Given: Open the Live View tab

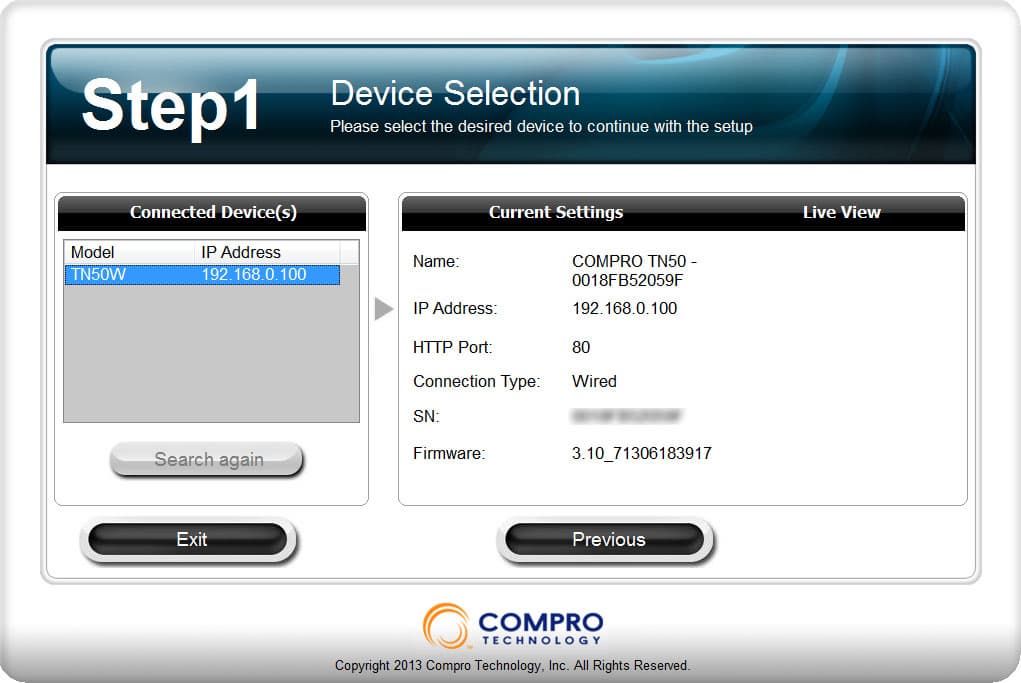Looking at the screenshot, I should coord(841,212).
